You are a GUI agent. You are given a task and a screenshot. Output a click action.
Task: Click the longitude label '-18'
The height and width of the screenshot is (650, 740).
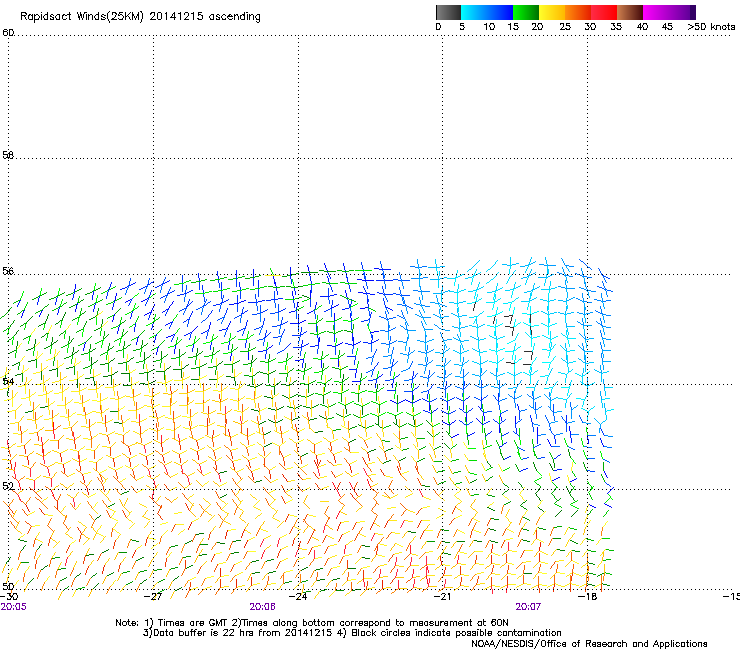point(587,597)
